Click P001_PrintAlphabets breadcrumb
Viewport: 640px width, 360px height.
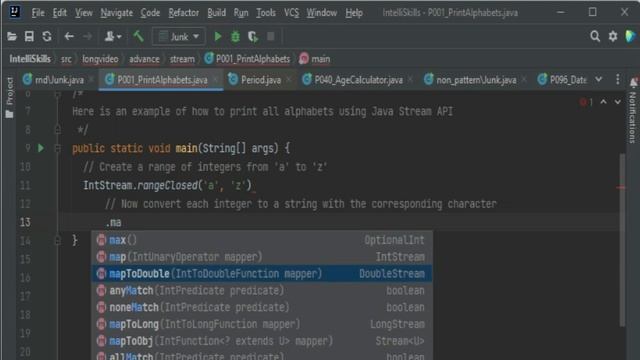pos(247,59)
